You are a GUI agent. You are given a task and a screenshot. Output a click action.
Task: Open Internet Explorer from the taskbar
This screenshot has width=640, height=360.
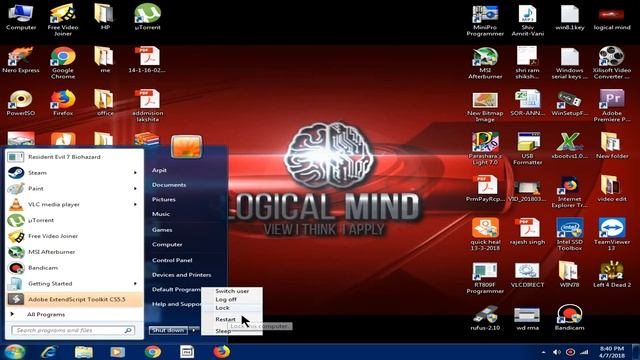tap(49, 351)
